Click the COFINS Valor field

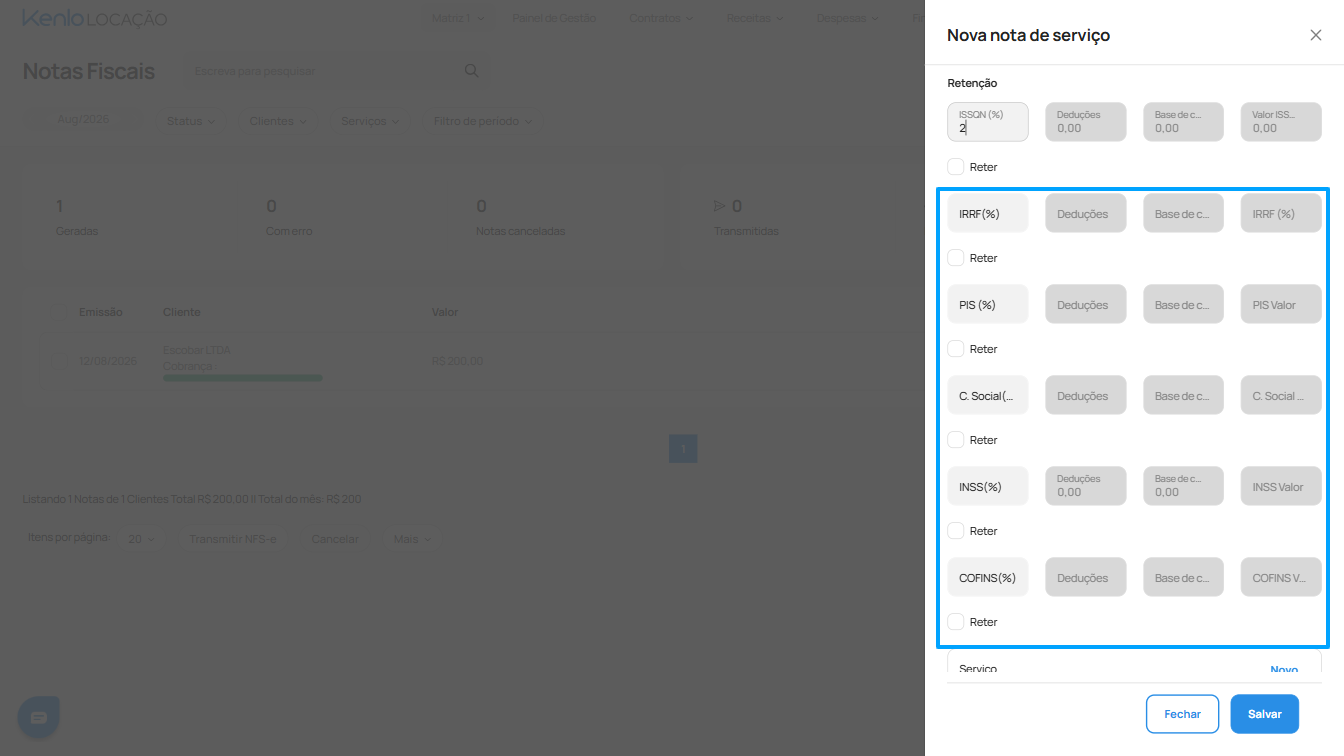click(1281, 577)
